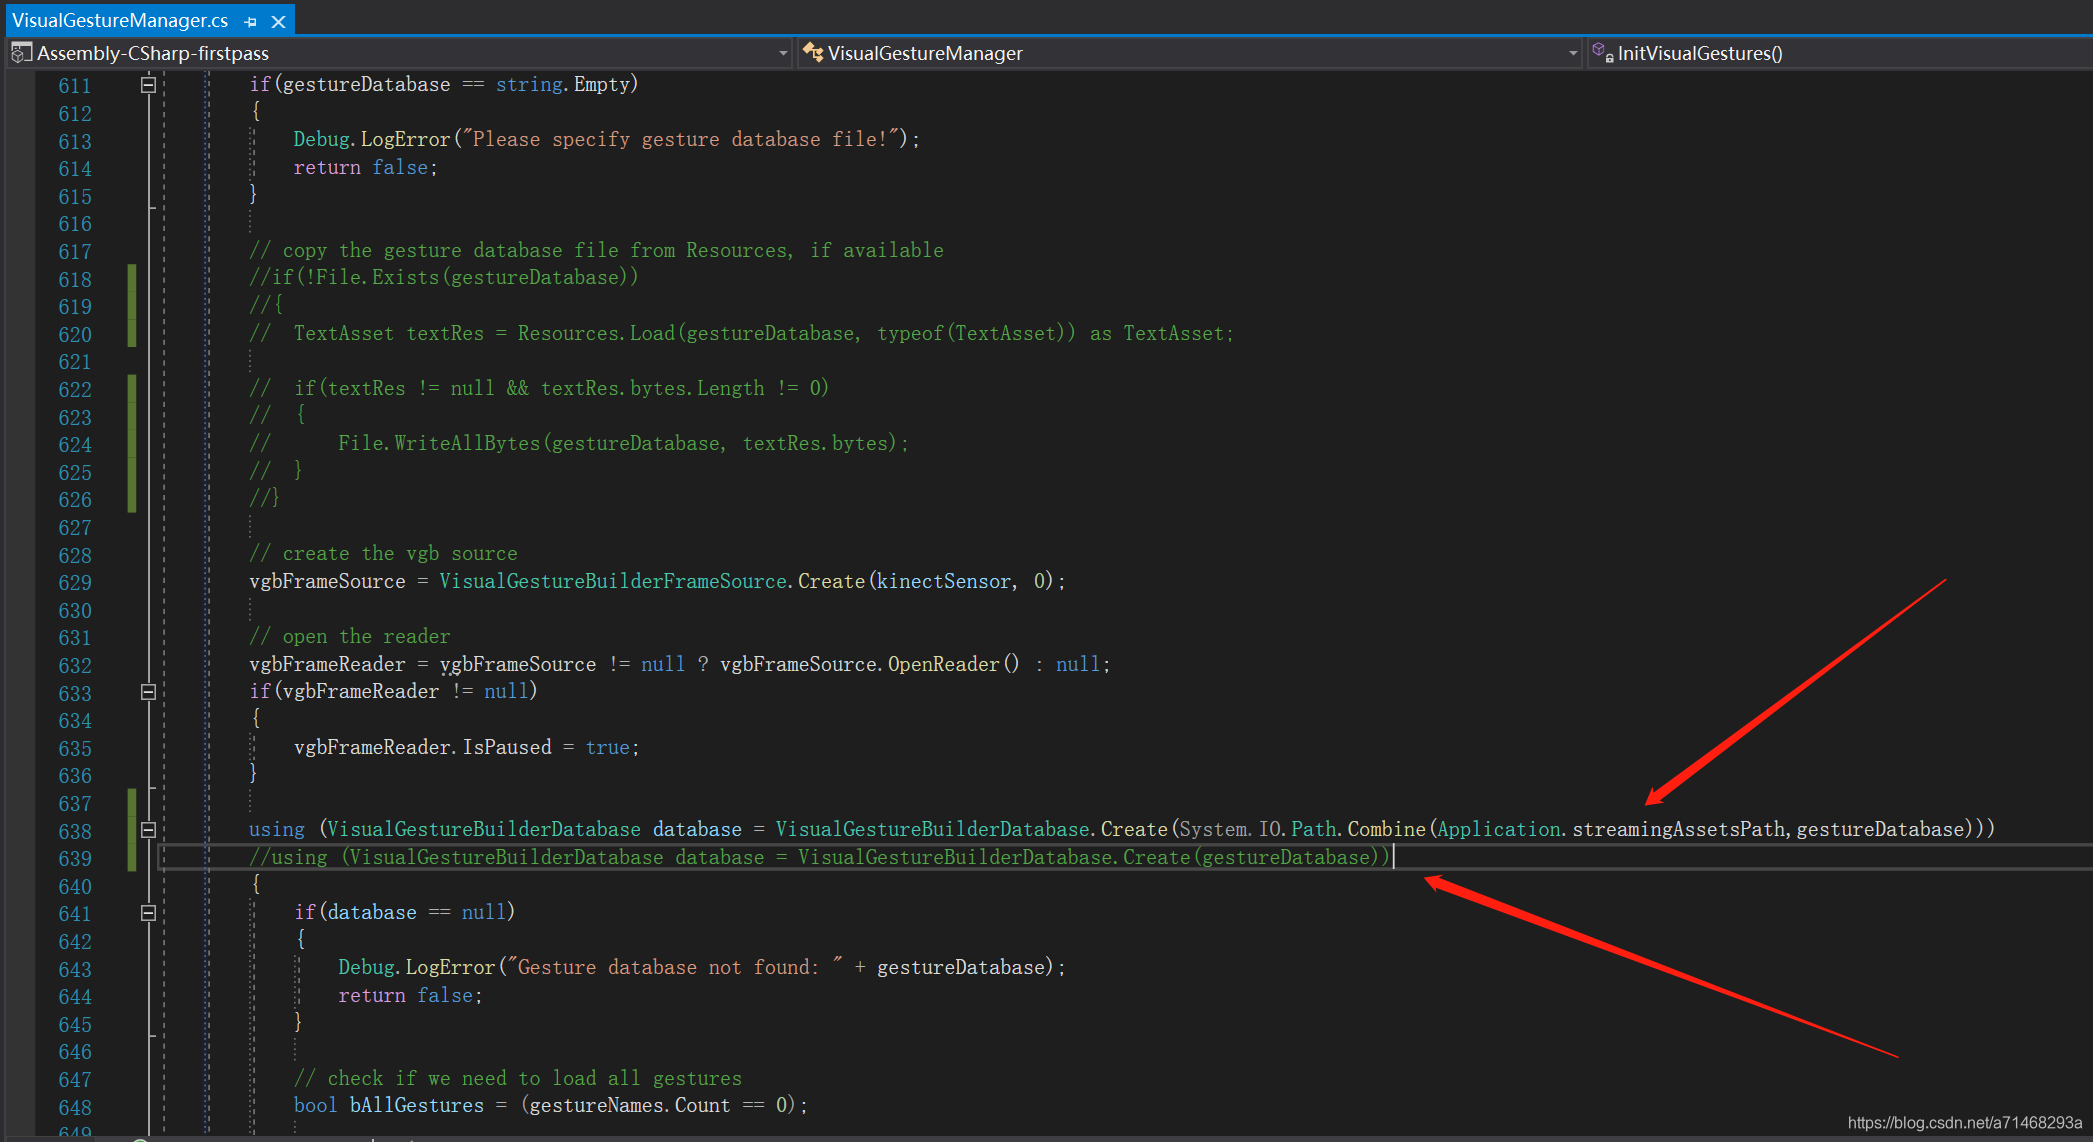Image resolution: width=2093 pixels, height=1142 pixels.
Task: Open the Assembly-CSharp-firstpass project dropdown
Action: (x=785, y=52)
